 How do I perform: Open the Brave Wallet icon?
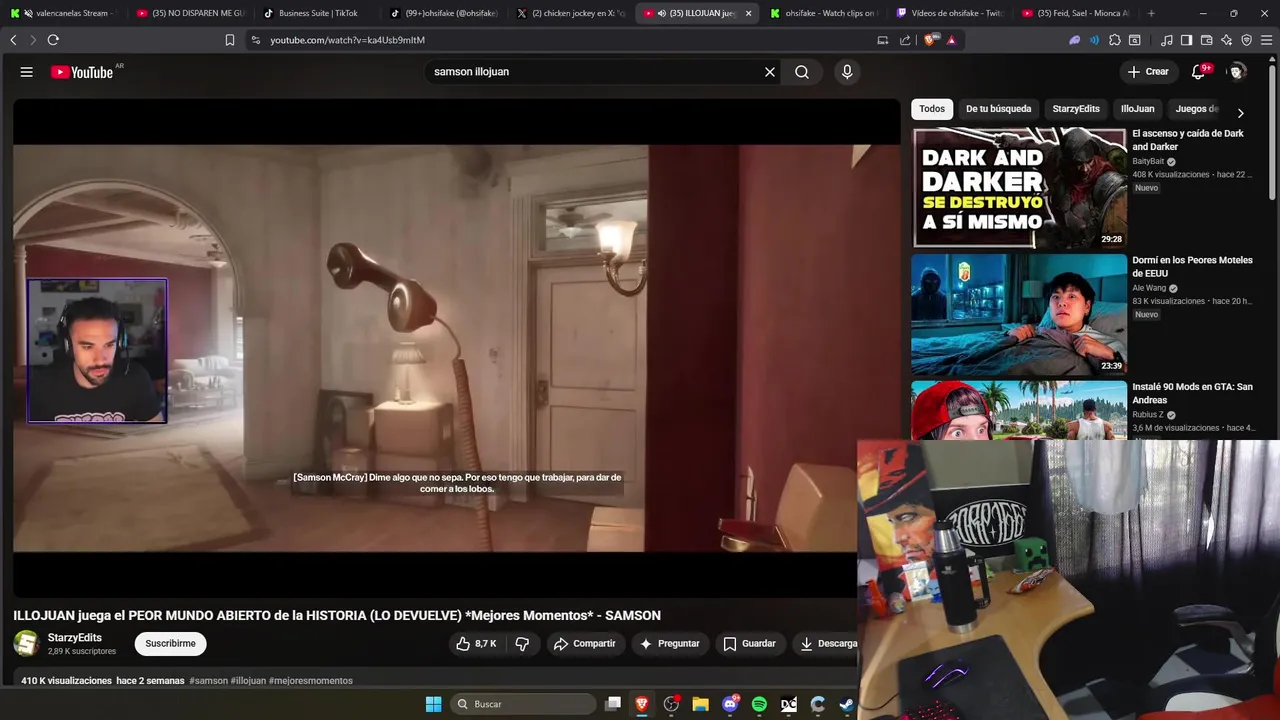pyautogui.click(x=1206, y=40)
